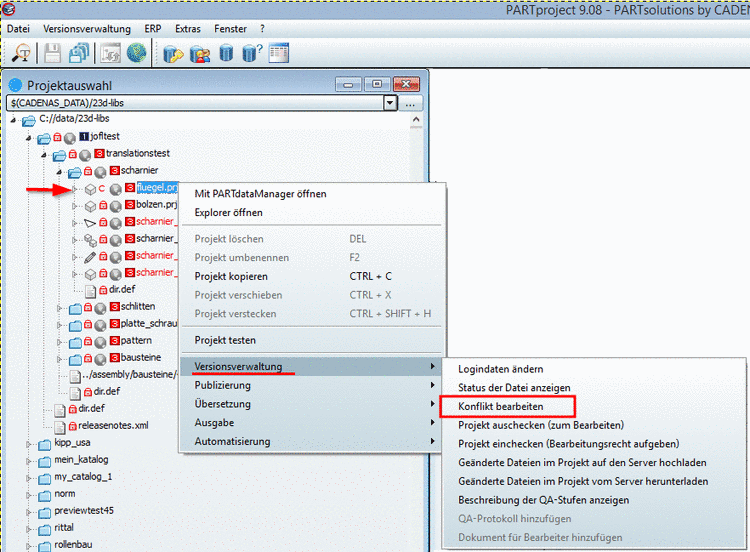Click 'Projekt auschecken (zum Bearbeiten)'

point(541,425)
